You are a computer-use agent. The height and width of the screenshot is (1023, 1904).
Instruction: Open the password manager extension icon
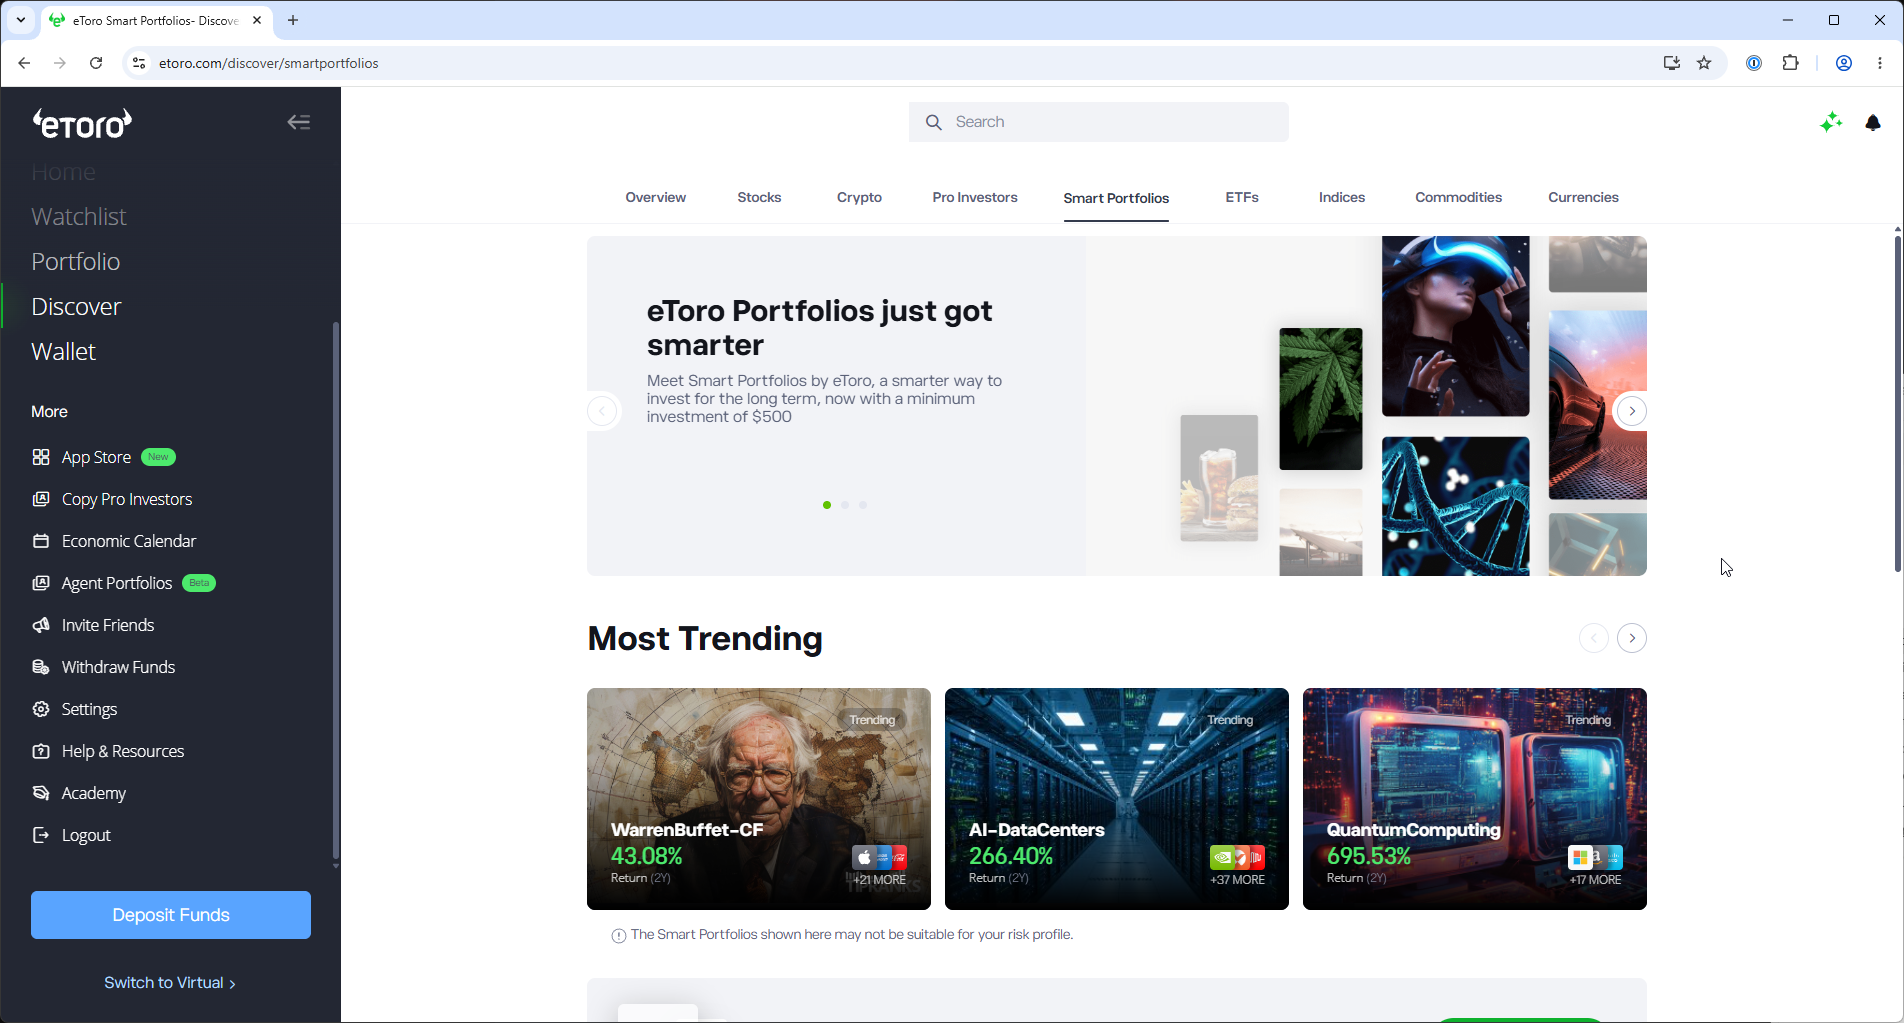(x=1754, y=63)
